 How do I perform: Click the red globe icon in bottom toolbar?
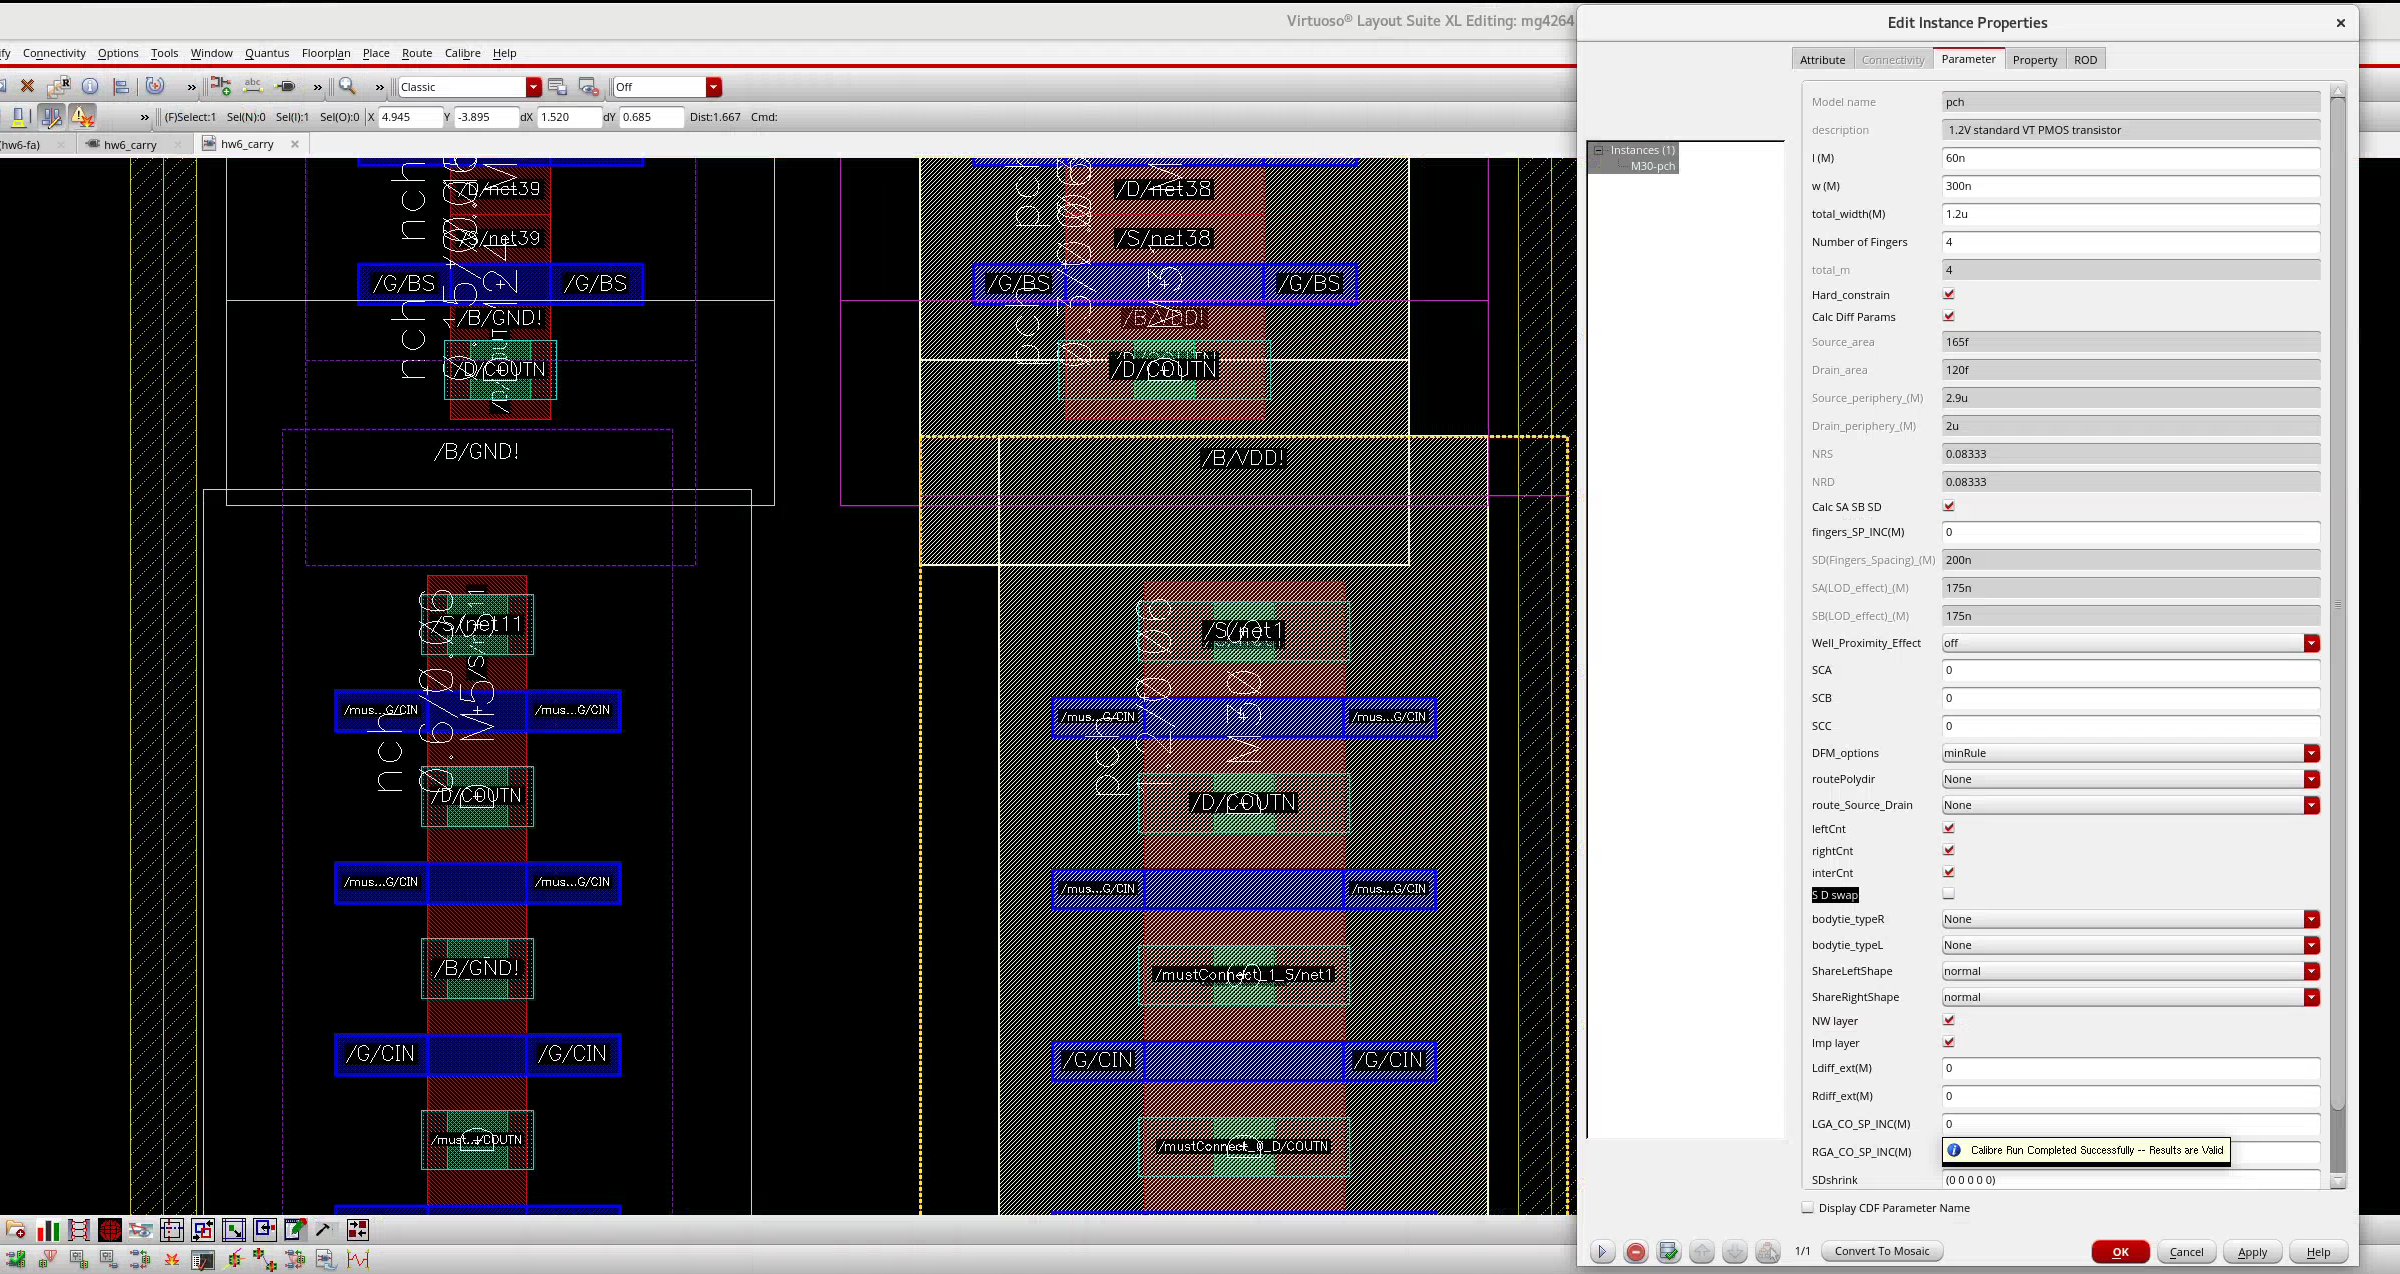[110, 1230]
